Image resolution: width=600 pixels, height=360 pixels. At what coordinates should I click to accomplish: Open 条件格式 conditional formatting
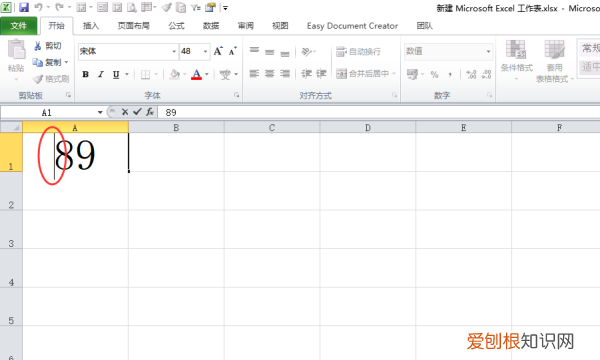tap(517, 60)
